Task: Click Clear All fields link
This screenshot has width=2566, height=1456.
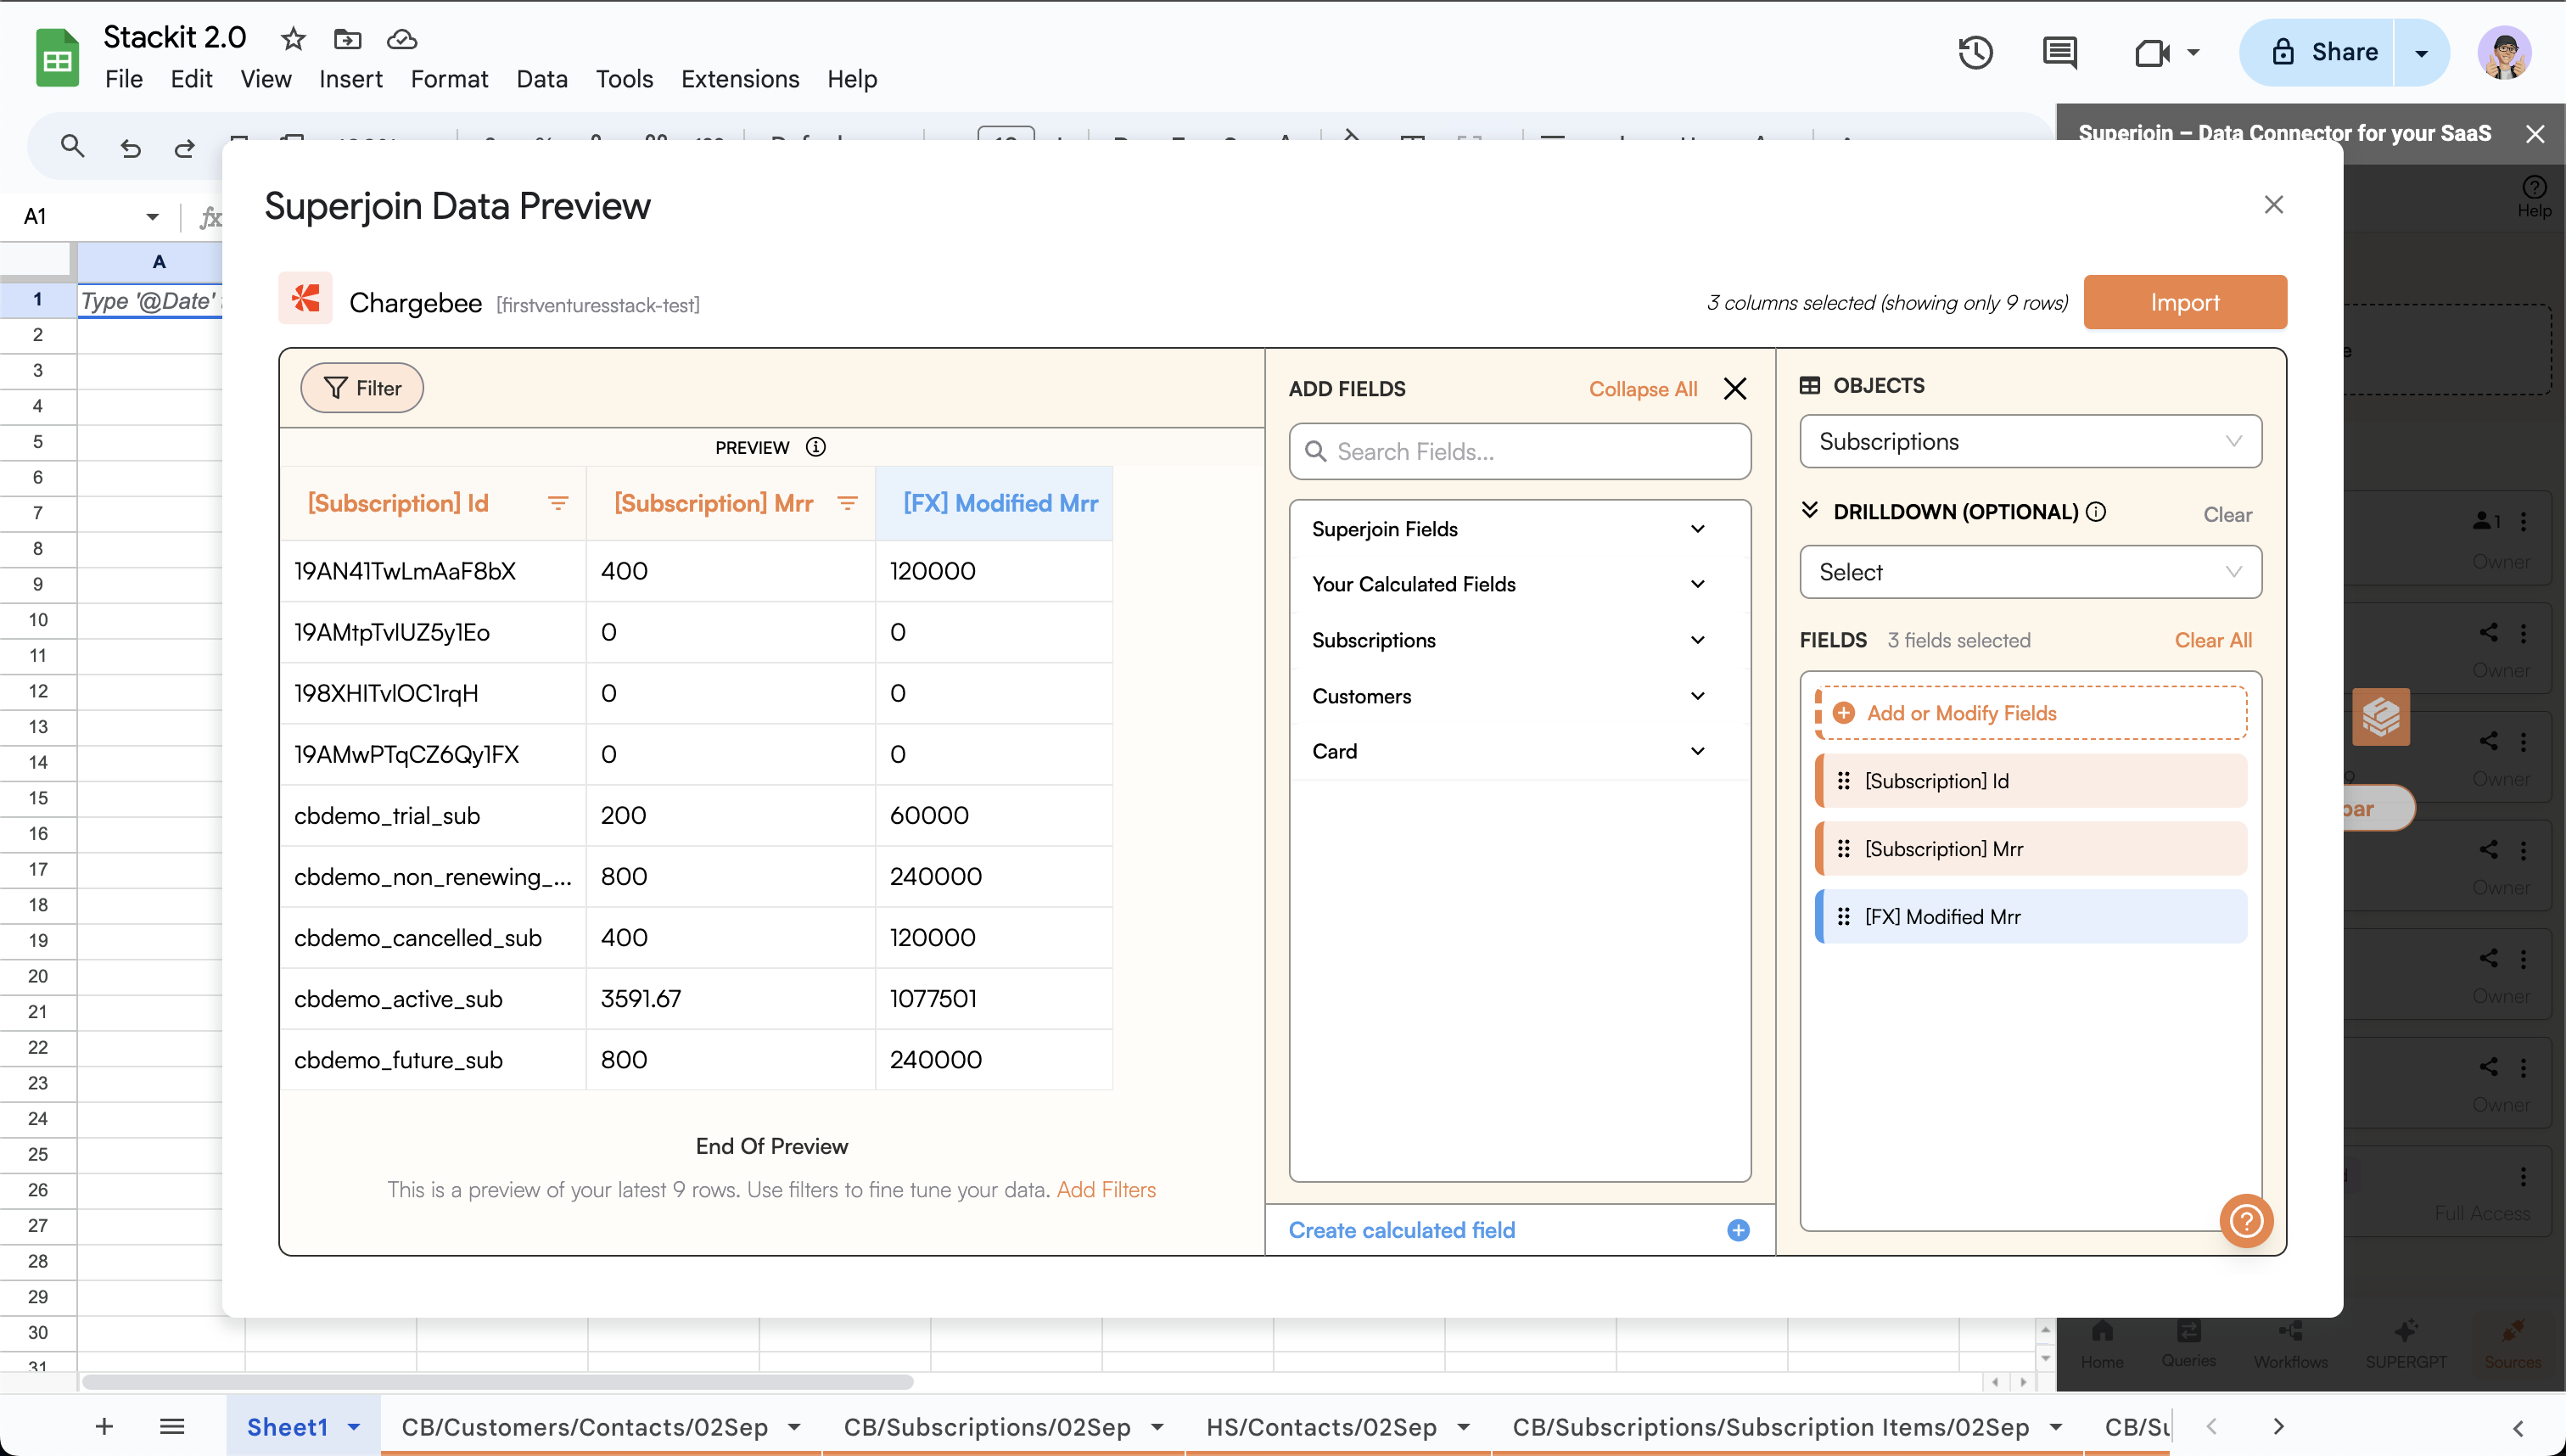Action: pyautogui.click(x=2213, y=640)
